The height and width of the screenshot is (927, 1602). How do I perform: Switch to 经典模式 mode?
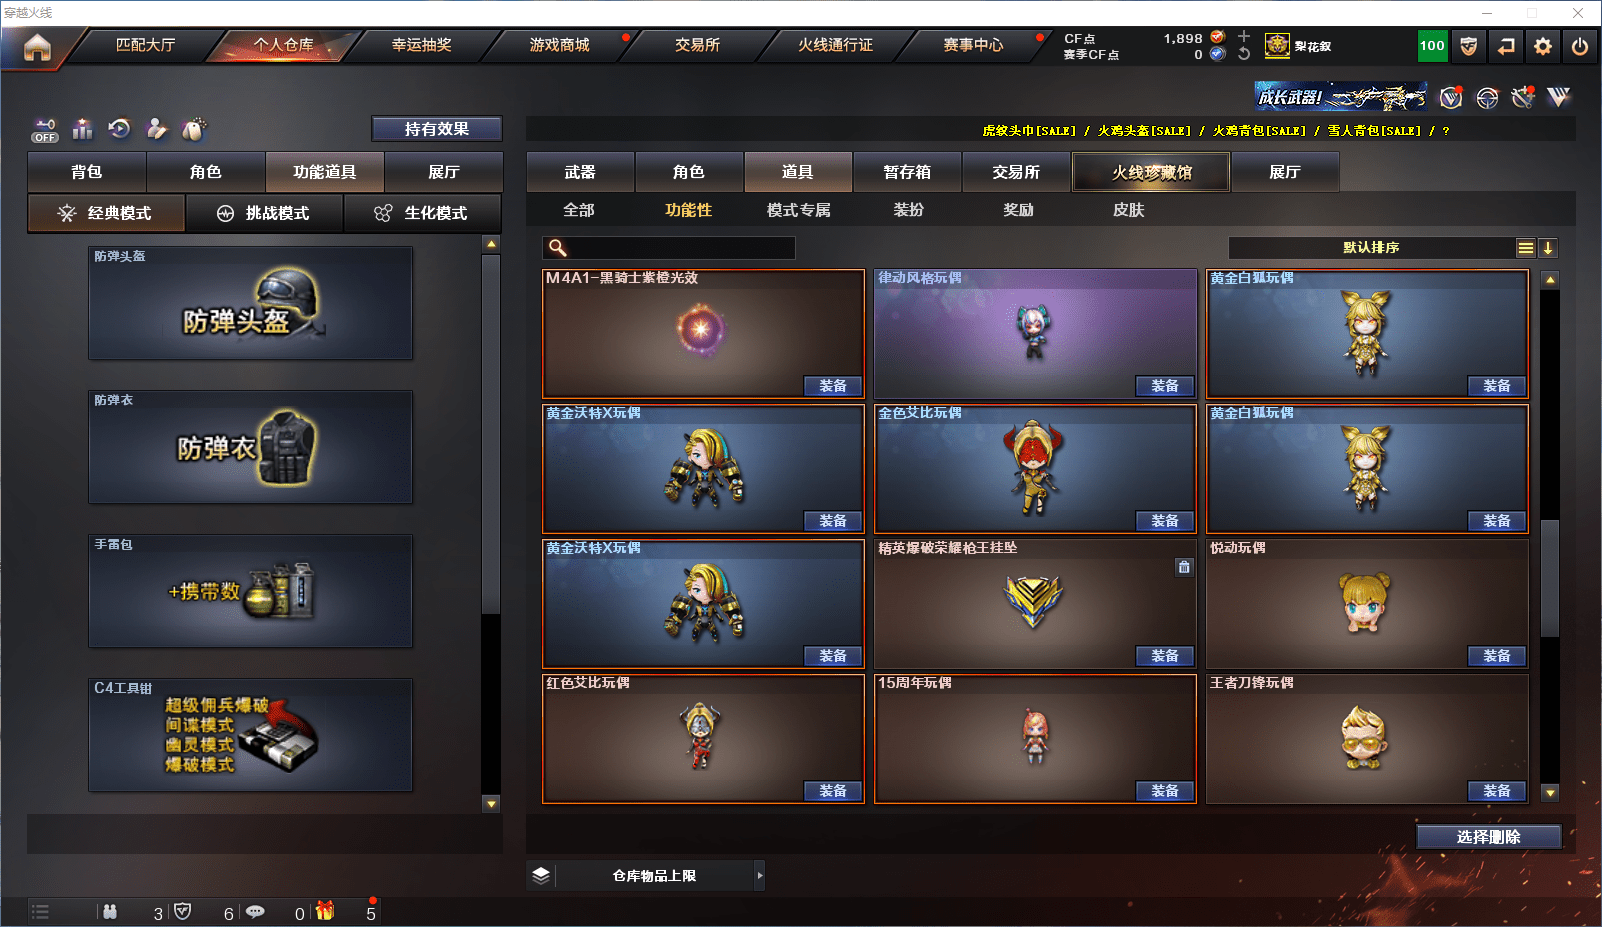[x=106, y=213]
